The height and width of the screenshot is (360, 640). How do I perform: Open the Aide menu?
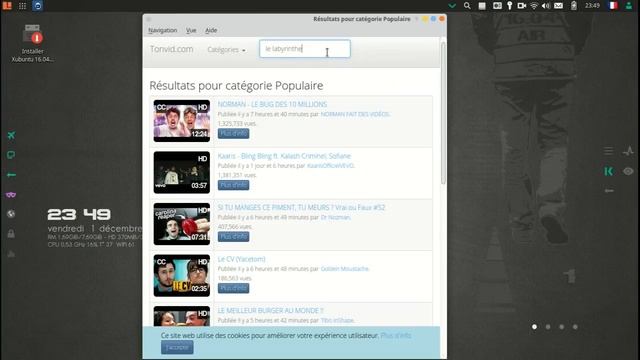(211, 30)
